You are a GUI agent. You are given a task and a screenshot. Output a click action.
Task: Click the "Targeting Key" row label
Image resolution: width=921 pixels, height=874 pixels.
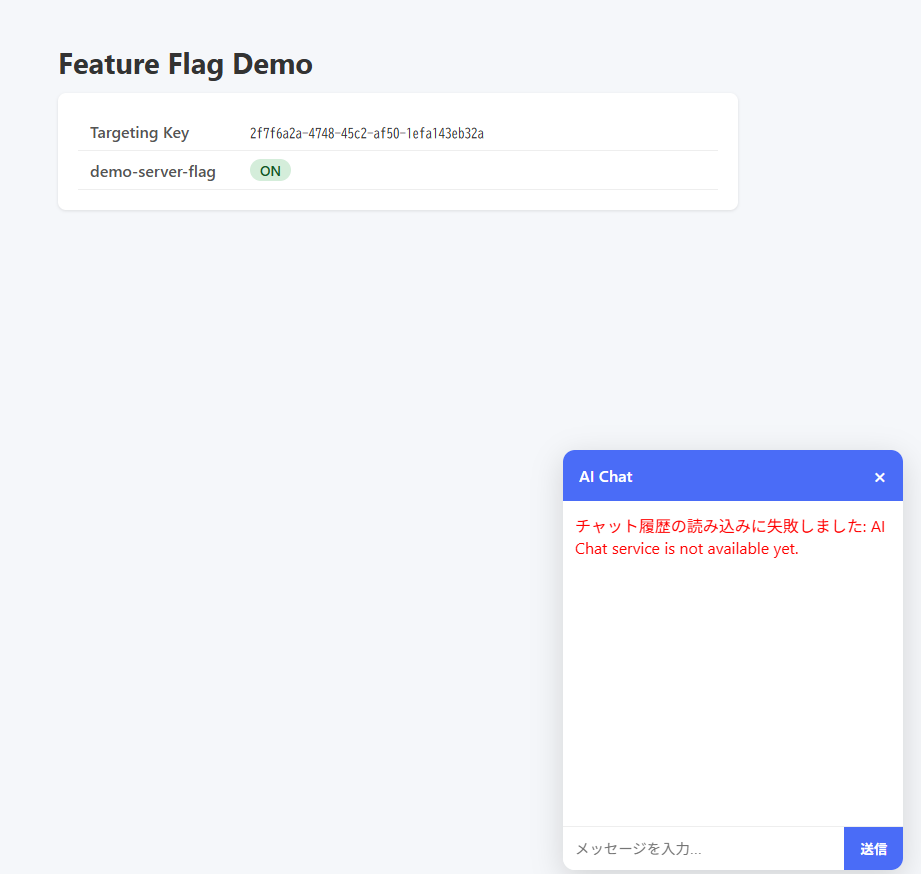[x=139, y=133]
